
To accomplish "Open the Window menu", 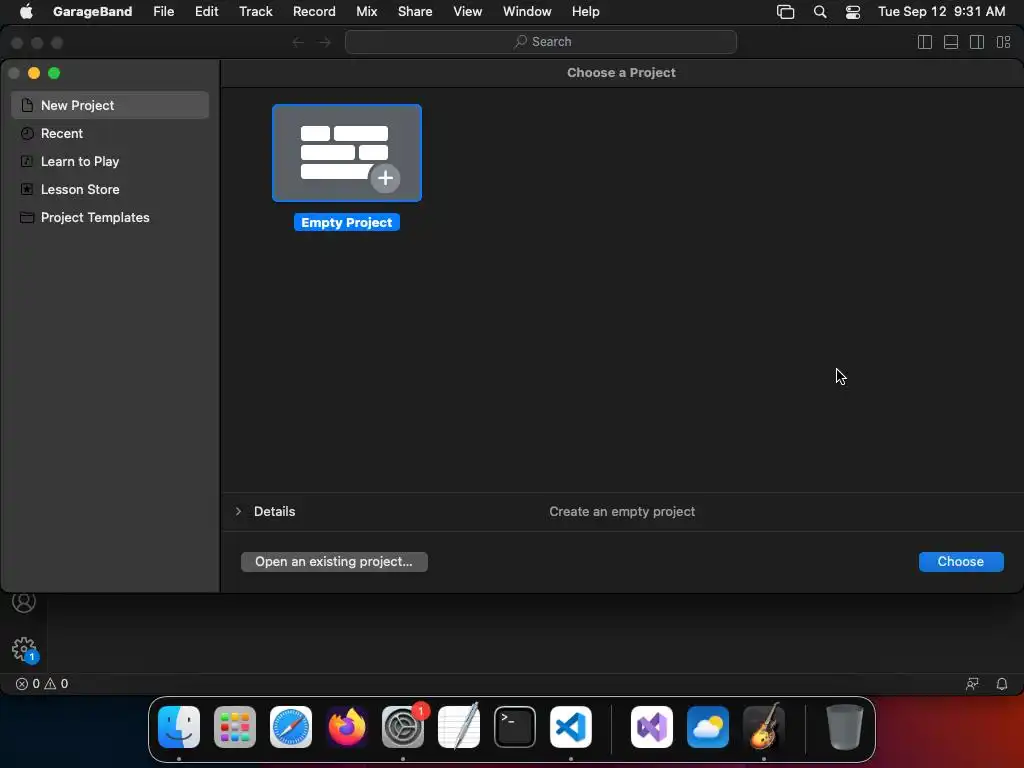I will pos(526,11).
